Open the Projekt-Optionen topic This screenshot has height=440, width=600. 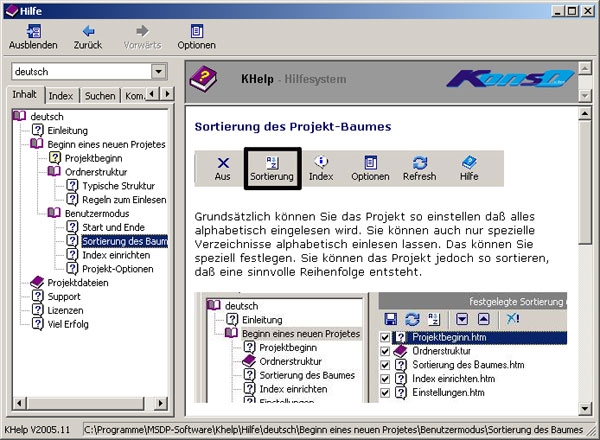pos(116,268)
